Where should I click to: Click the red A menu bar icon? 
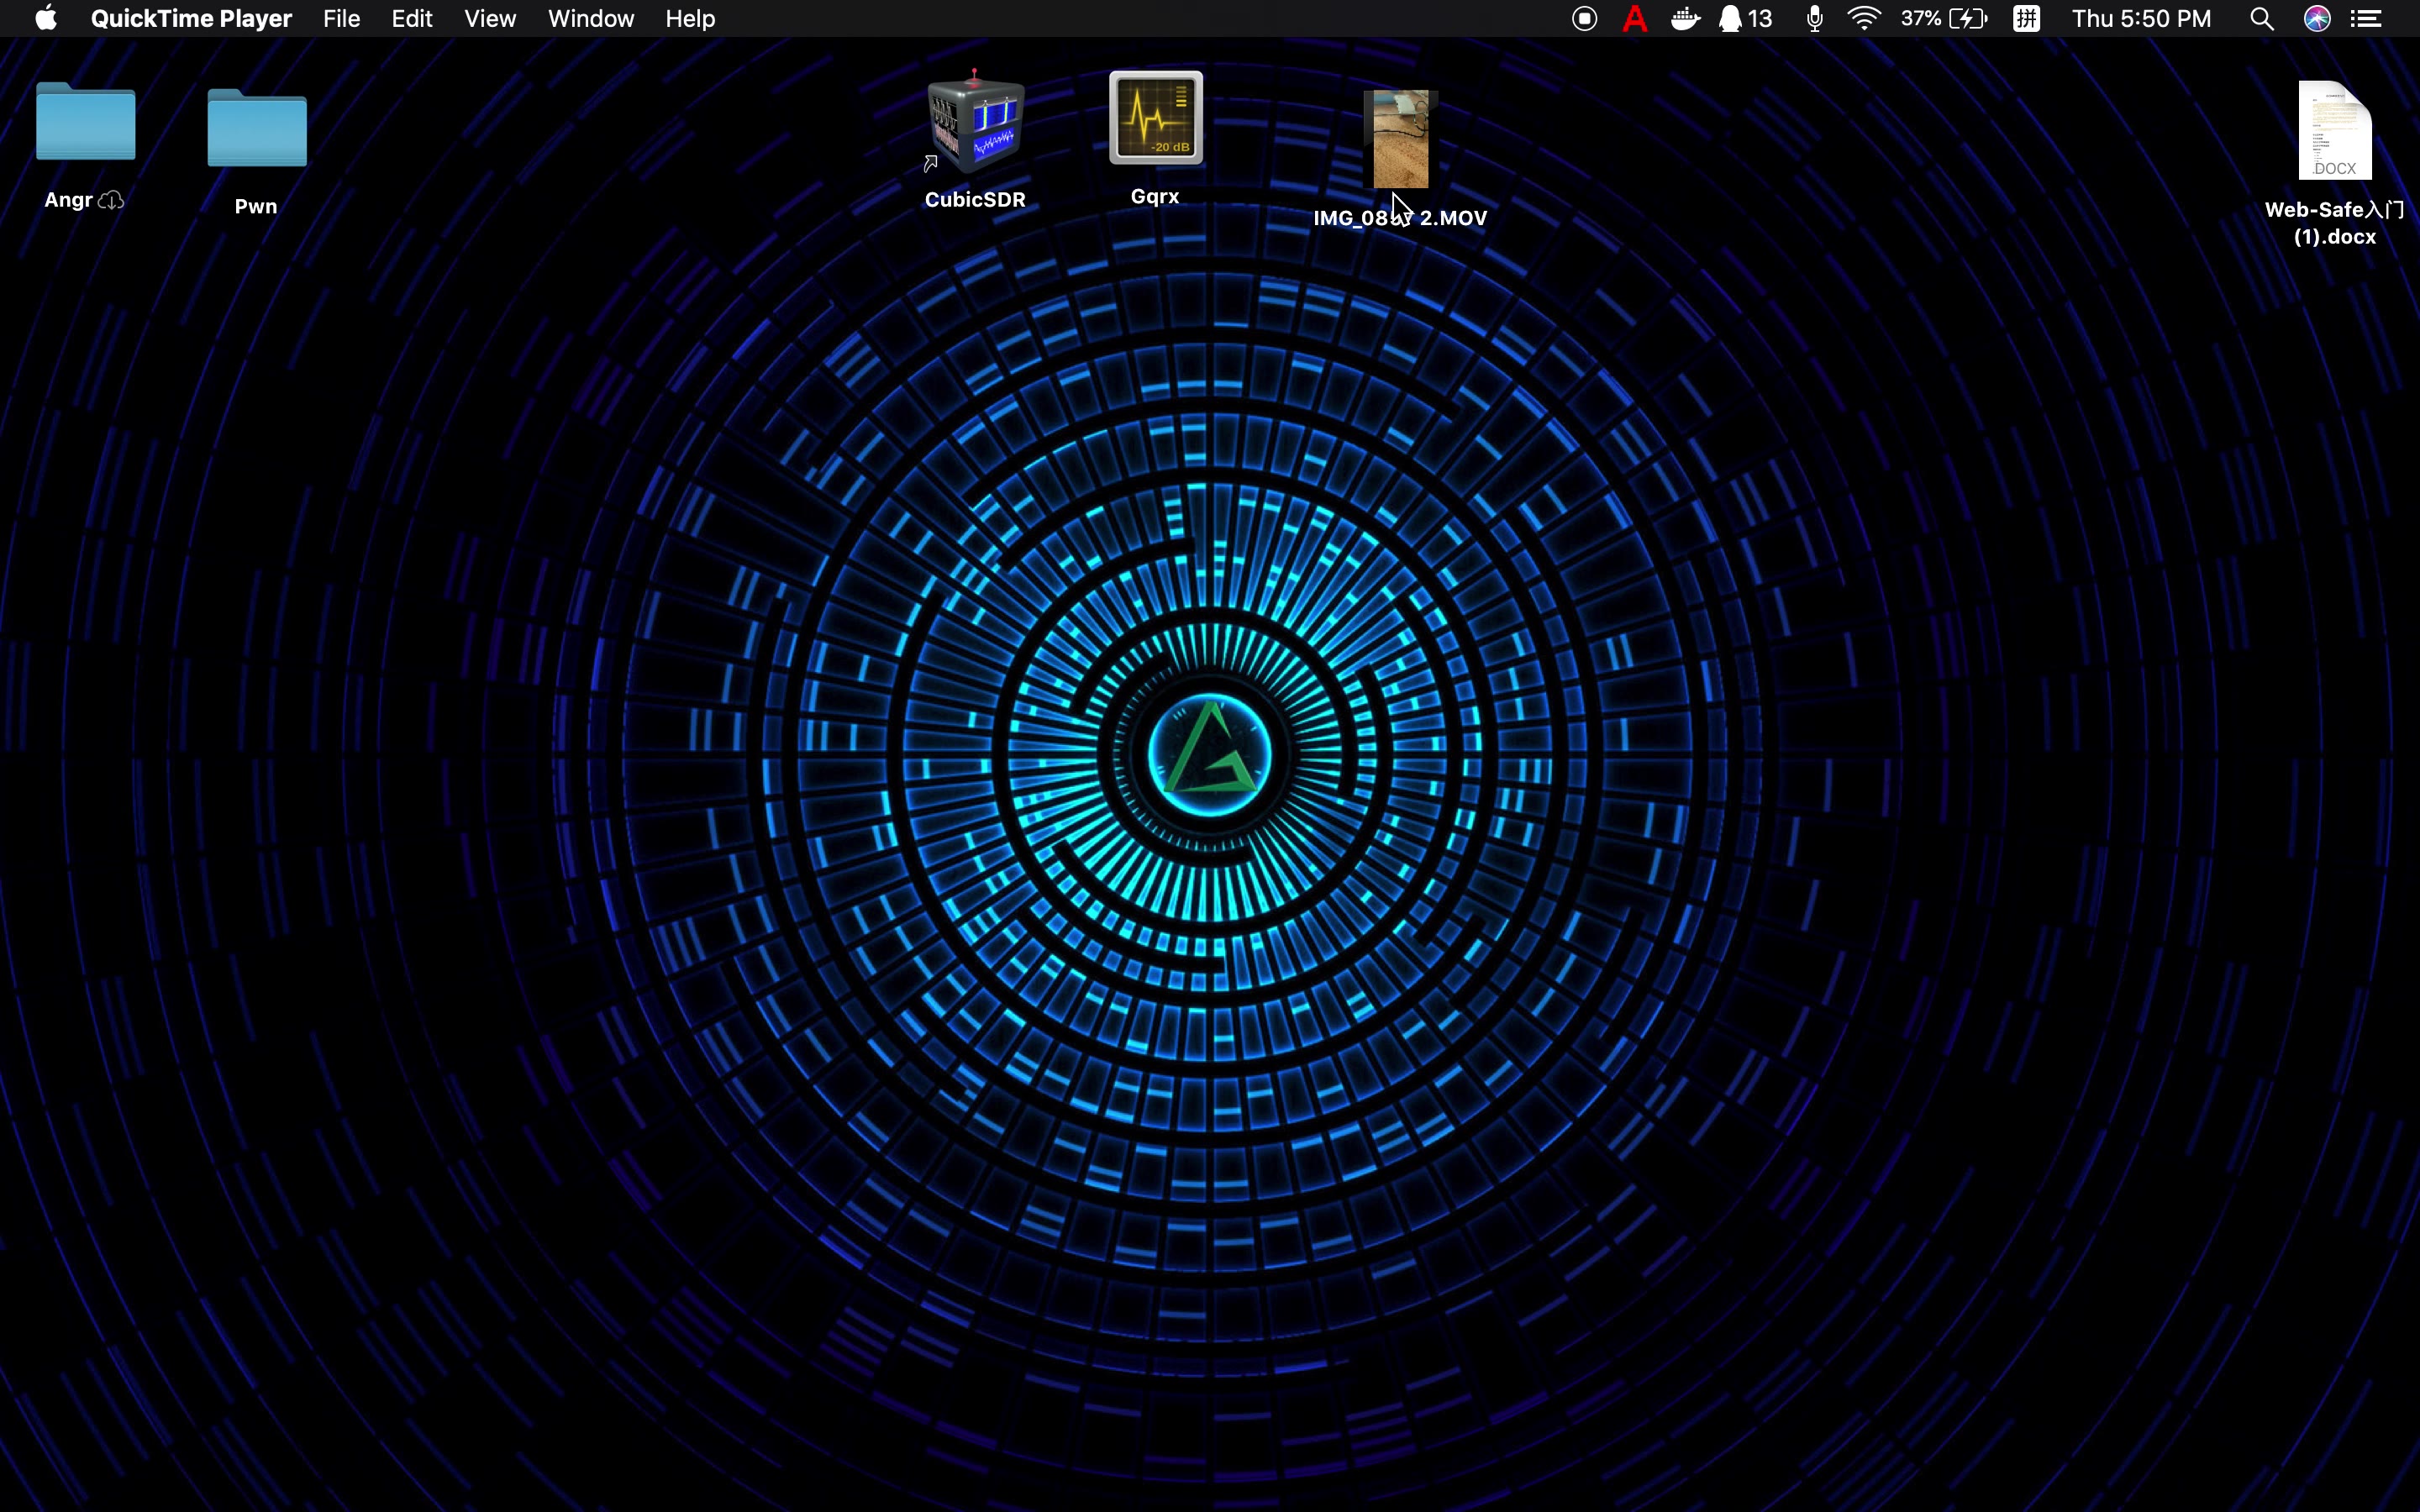[1635, 19]
